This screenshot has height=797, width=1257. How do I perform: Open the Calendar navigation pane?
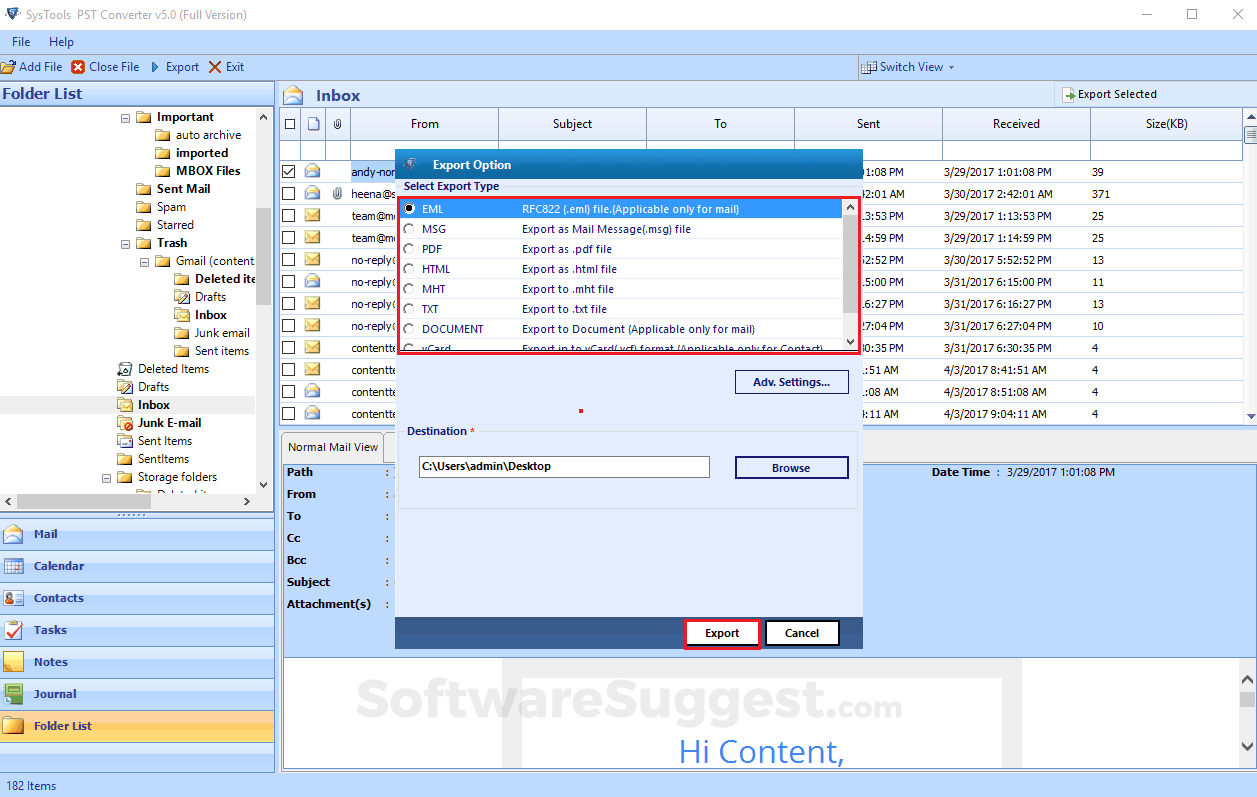[x=58, y=566]
